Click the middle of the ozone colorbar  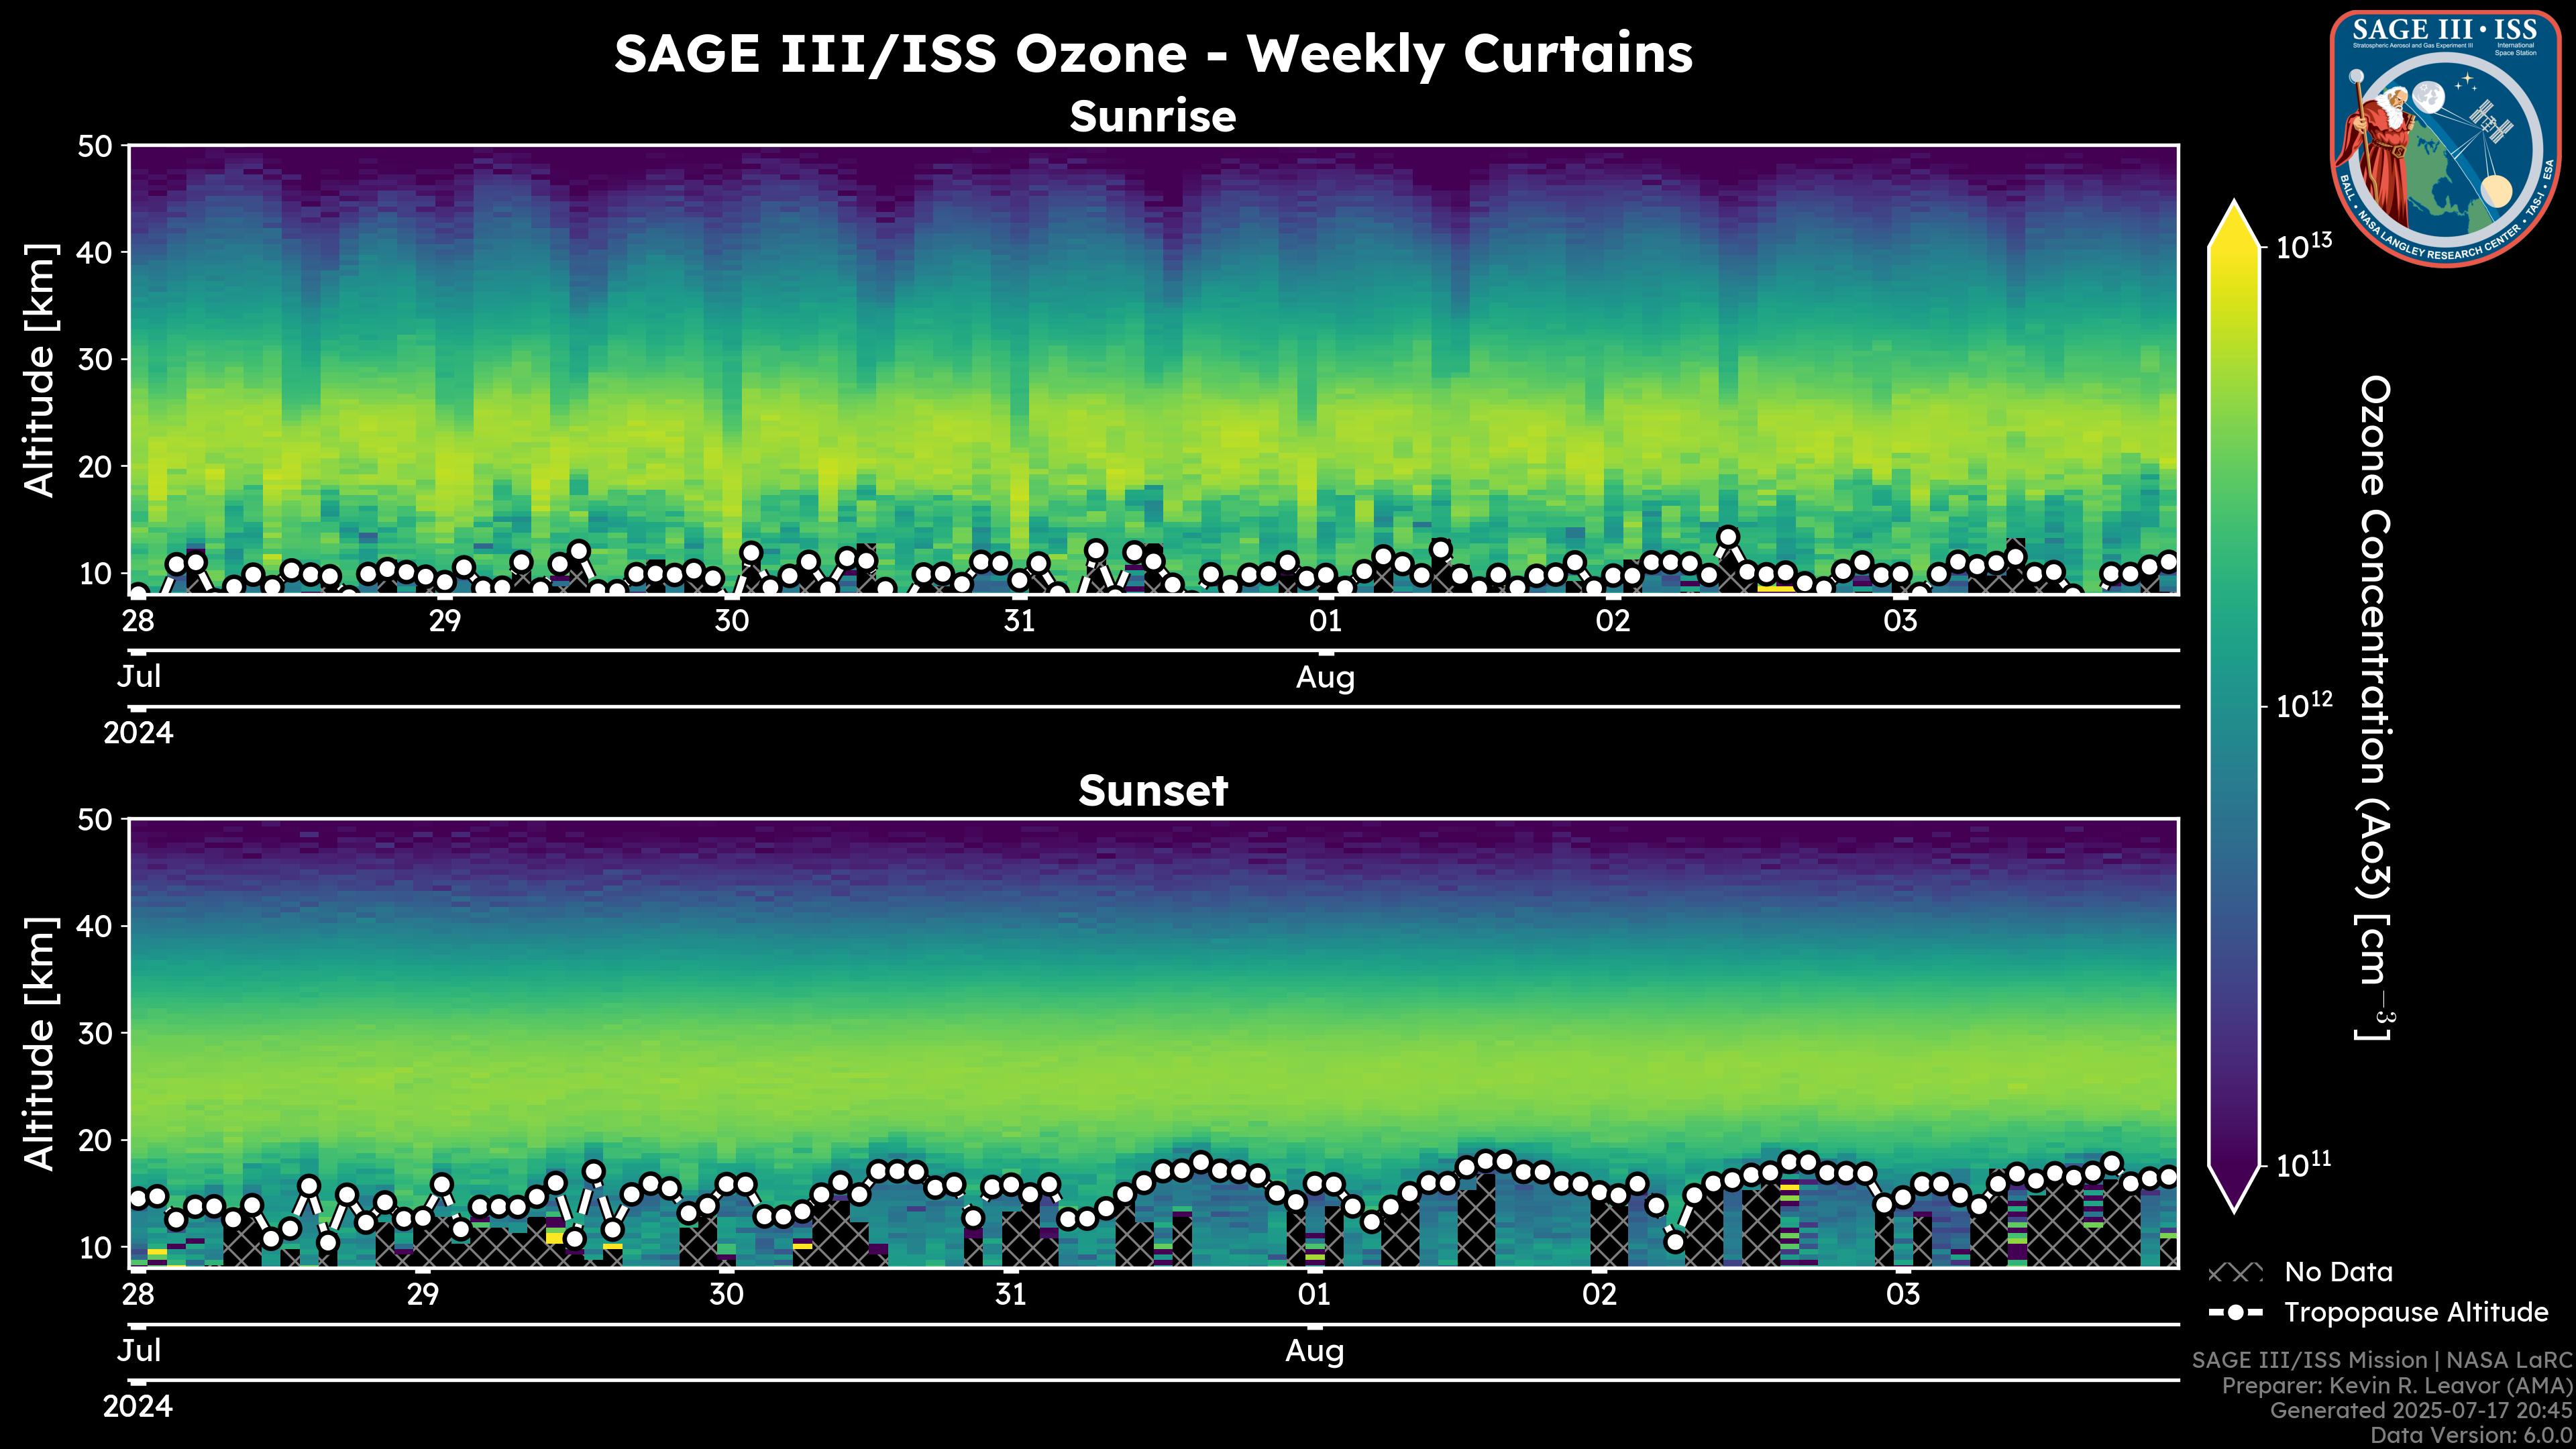coord(2235,706)
